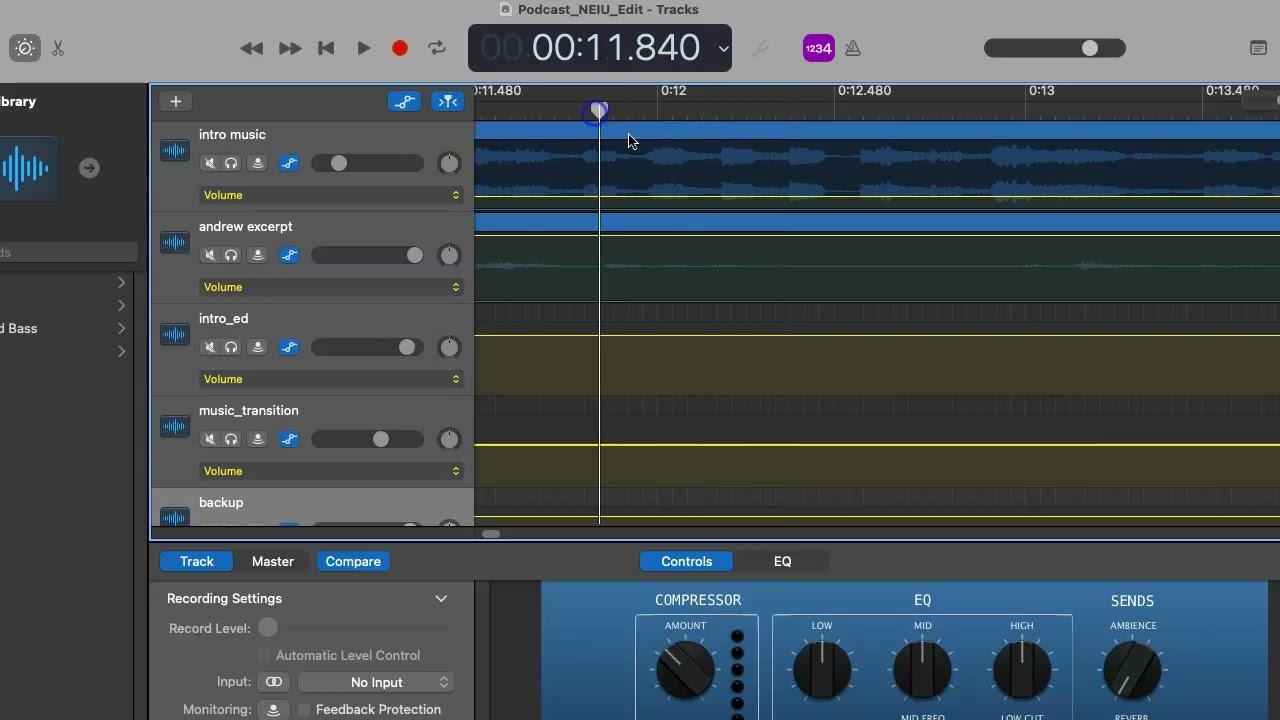Solo the music_transition track
The width and height of the screenshot is (1280, 720).
click(231, 439)
